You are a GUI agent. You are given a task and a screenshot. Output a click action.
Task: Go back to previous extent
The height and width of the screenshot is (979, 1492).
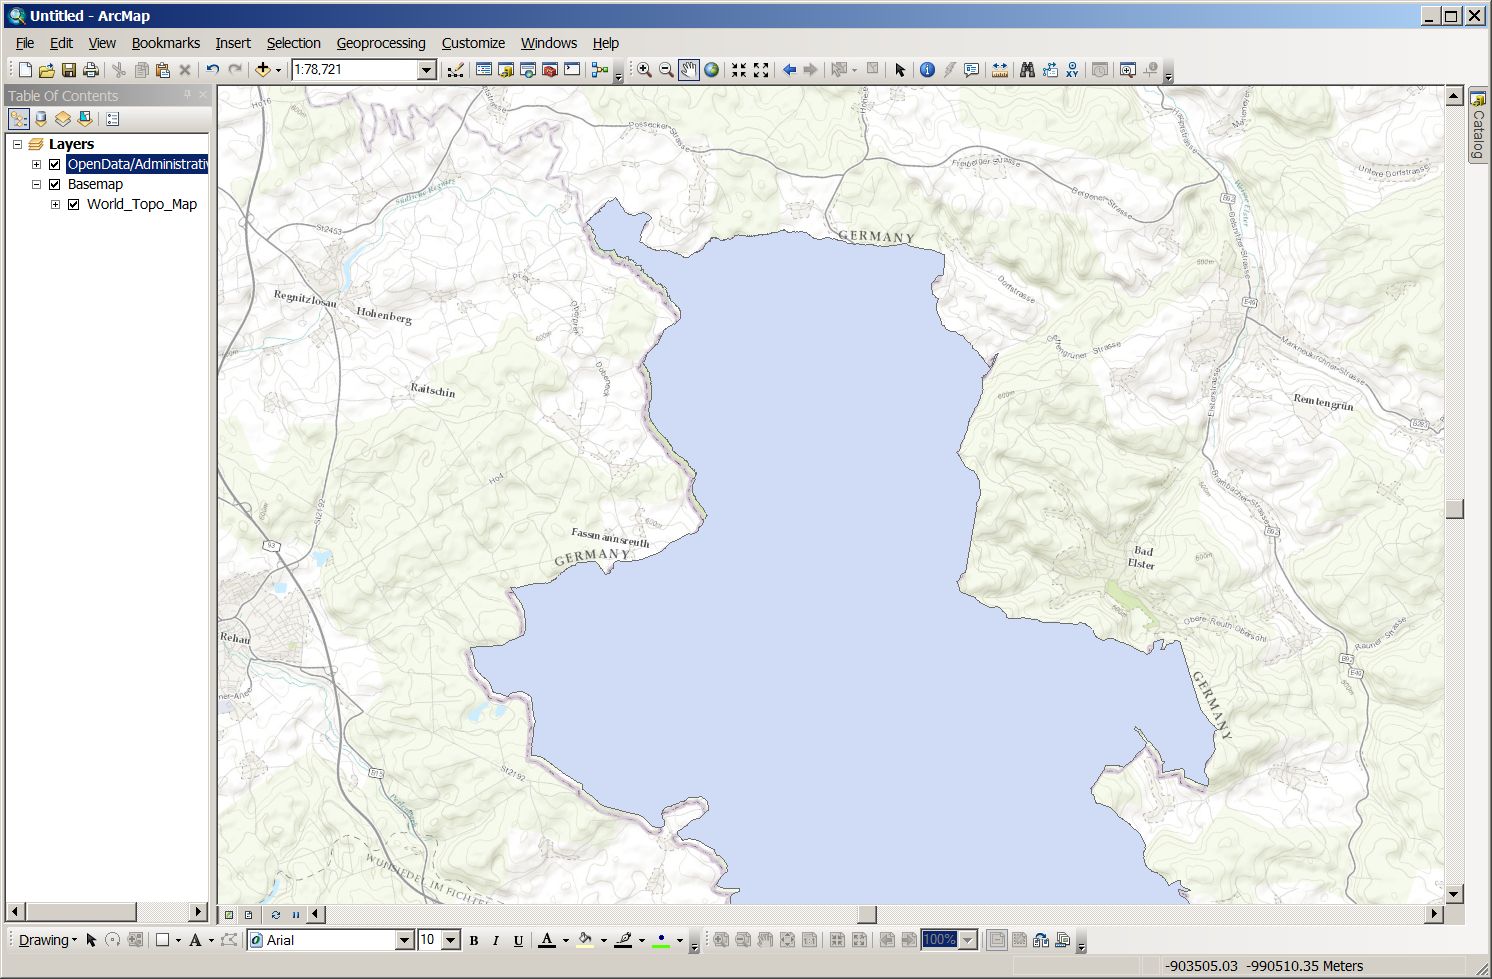pyautogui.click(x=789, y=70)
